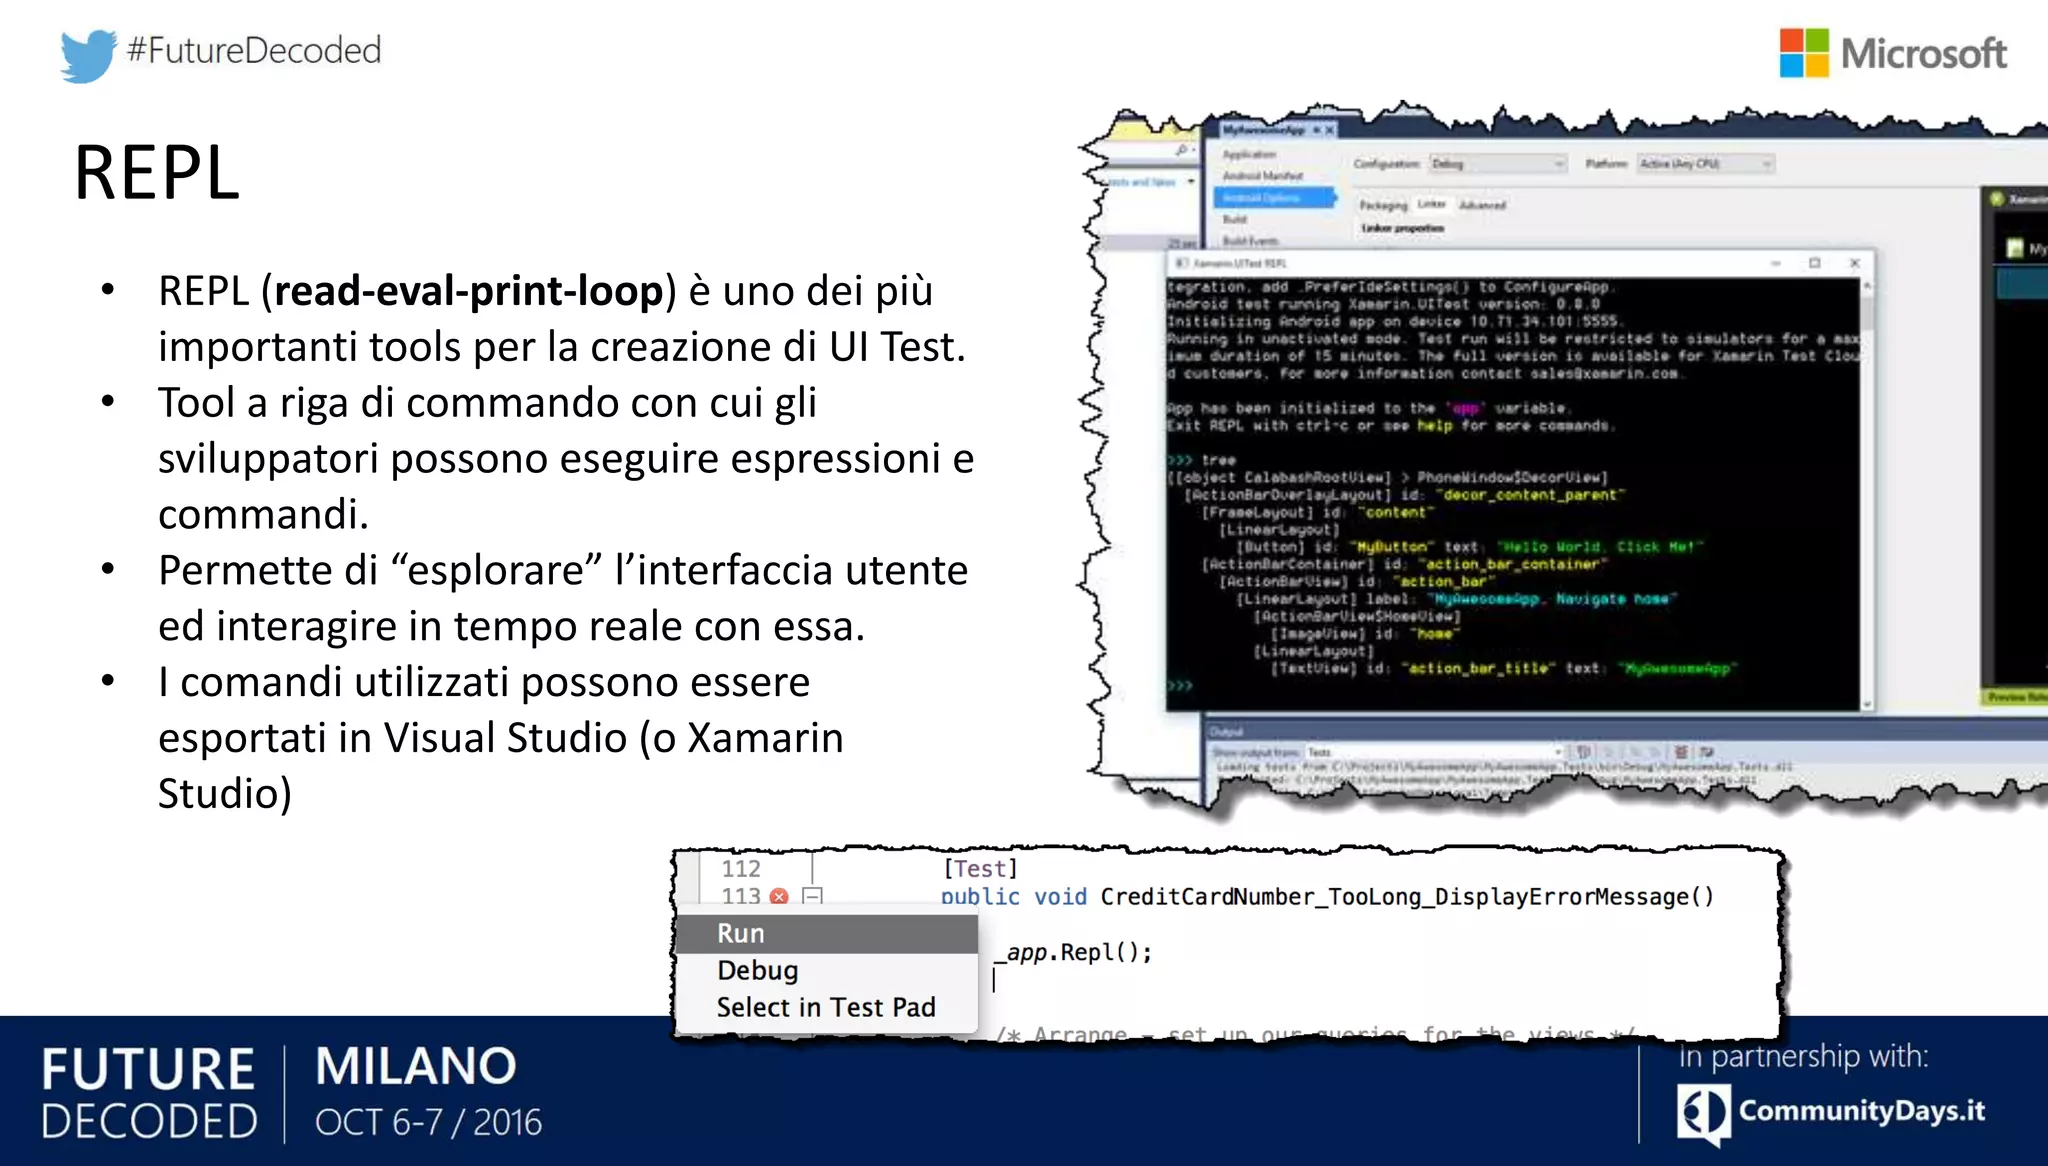Click the CommunityDays.it logo icon

[x=1703, y=1113]
